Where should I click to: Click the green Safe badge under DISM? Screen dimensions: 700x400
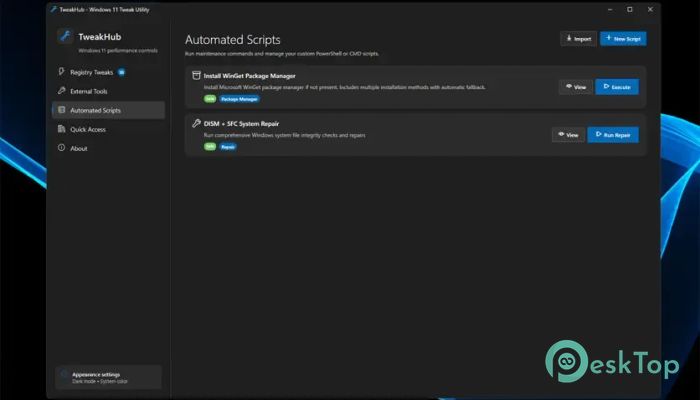tap(210, 146)
